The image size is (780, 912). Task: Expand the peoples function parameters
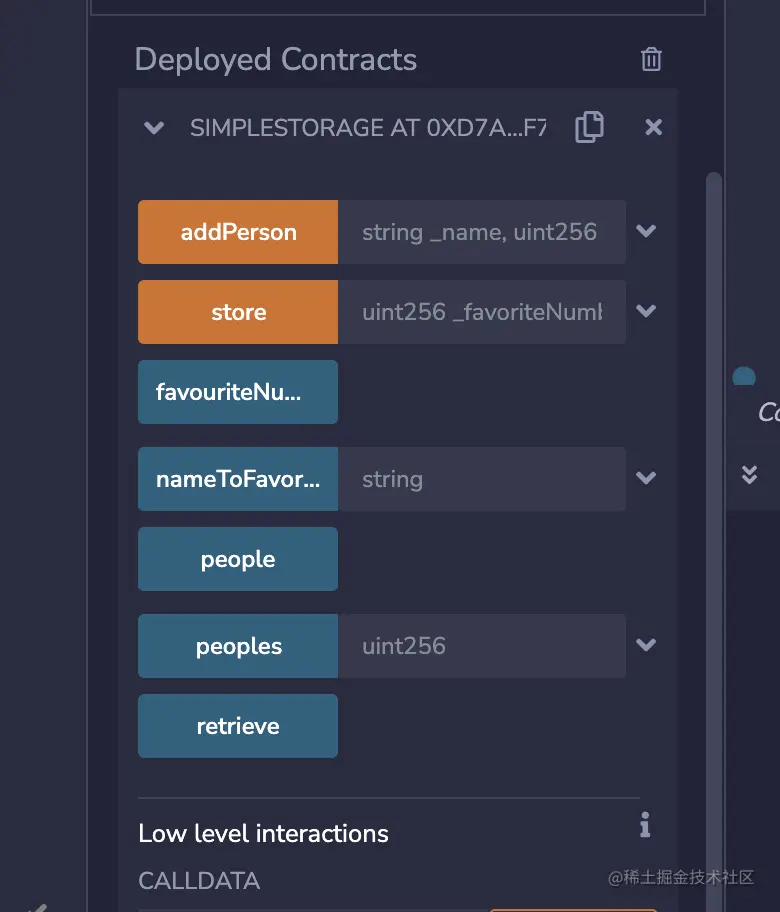pos(646,645)
